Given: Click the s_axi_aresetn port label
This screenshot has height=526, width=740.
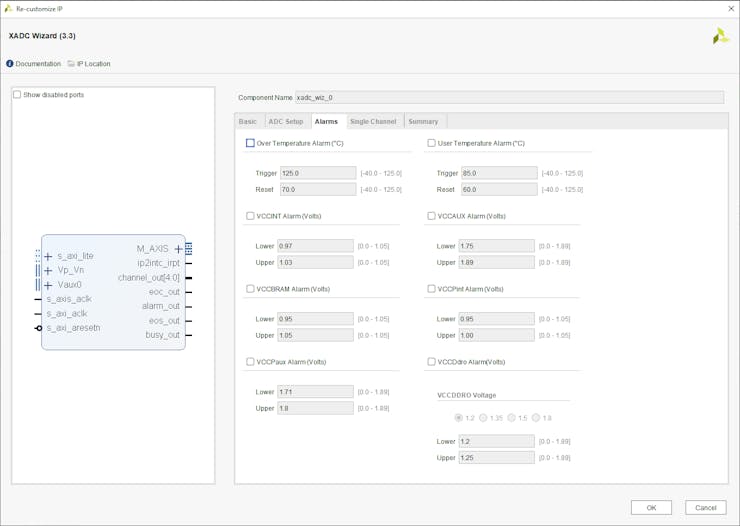Looking at the screenshot, I should click(x=73, y=328).
